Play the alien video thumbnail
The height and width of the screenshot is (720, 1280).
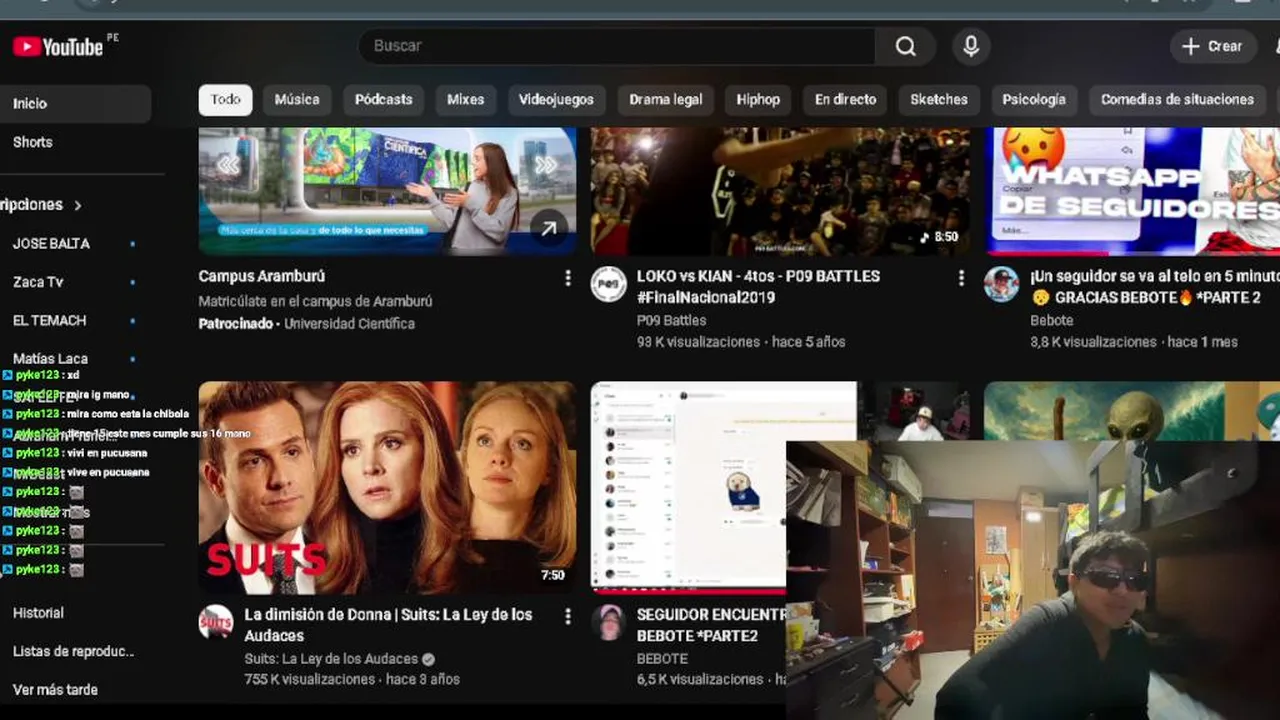point(1132,411)
